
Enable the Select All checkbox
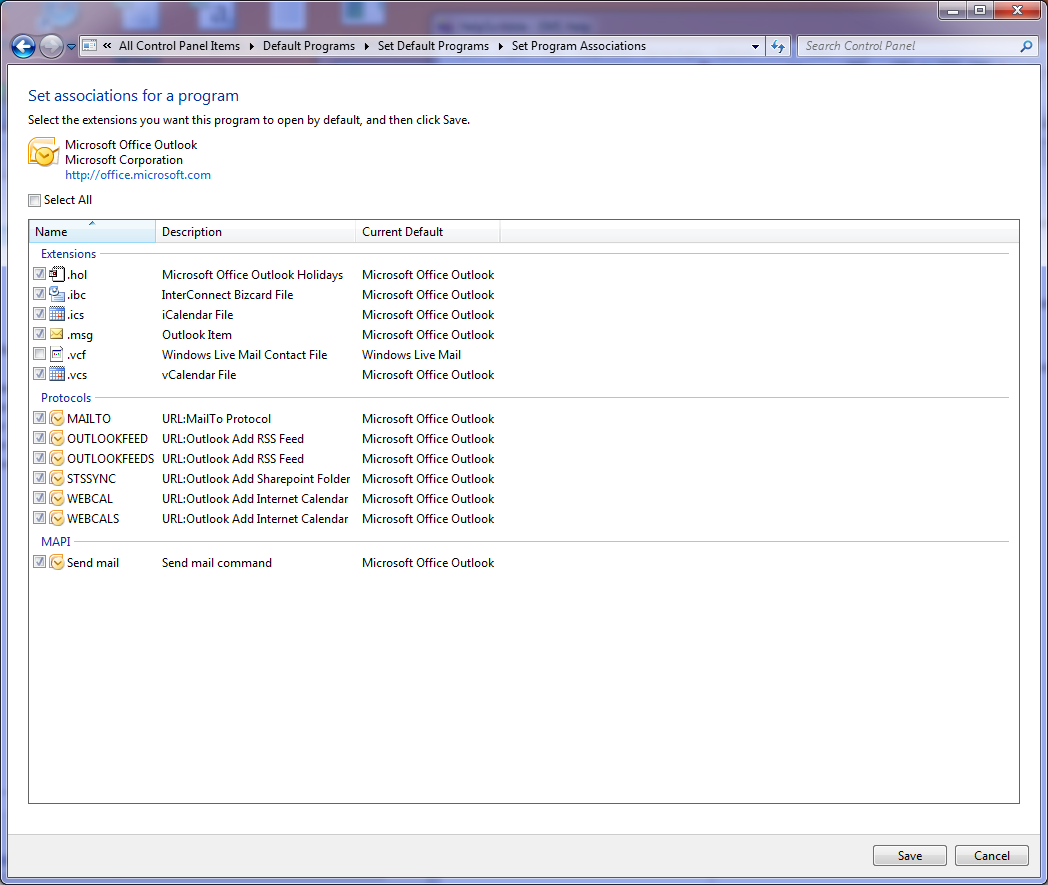point(35,200)
